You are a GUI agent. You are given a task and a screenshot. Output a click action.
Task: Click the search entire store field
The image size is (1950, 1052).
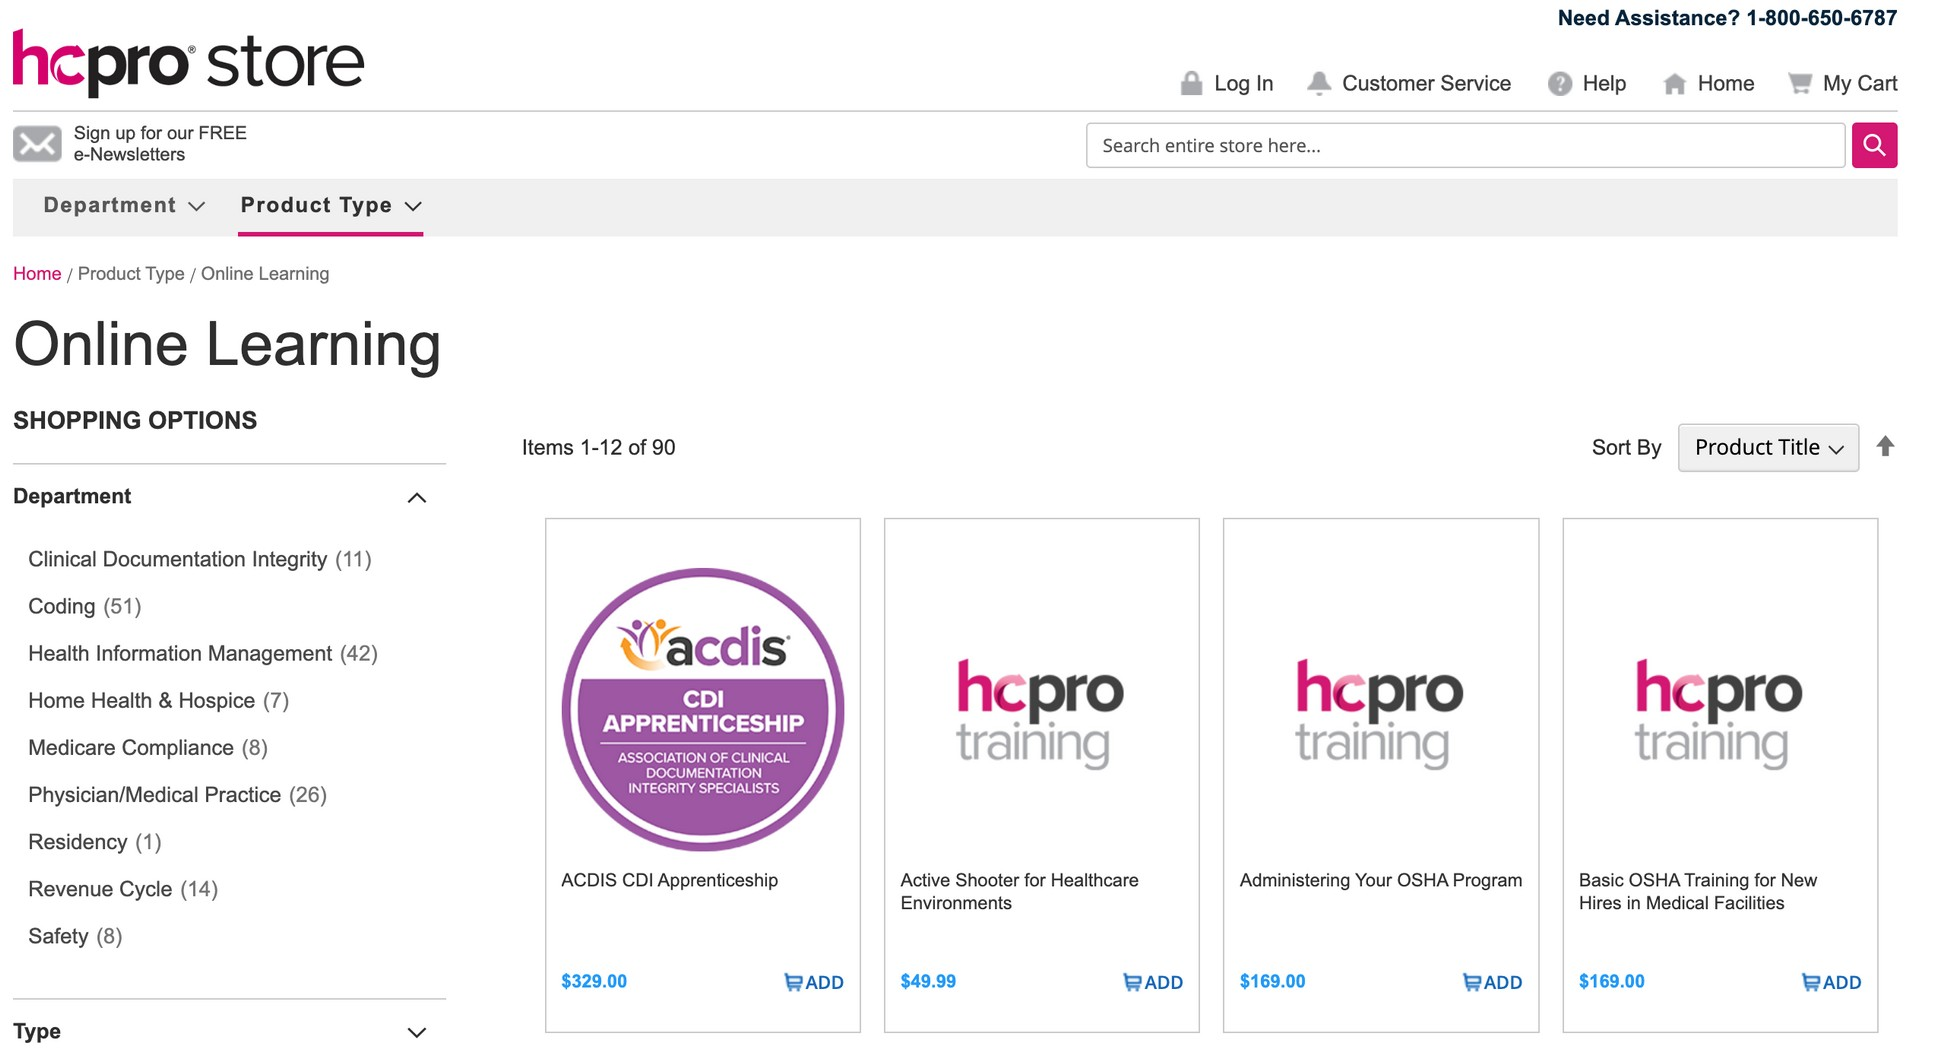click(x=1465, y=146)
